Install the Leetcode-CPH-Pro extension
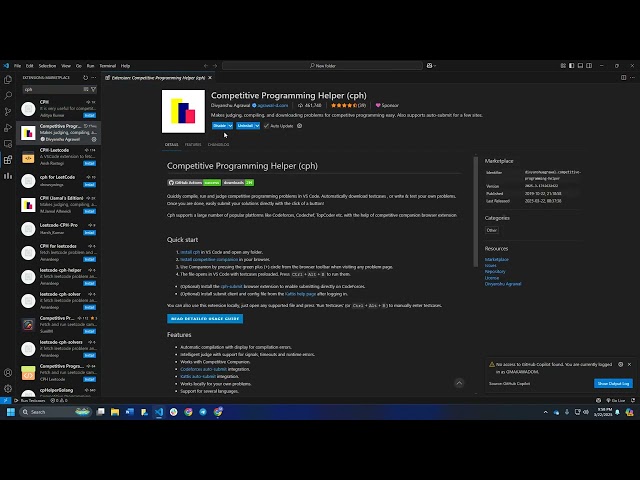640x480 pixels. (90, 233)
